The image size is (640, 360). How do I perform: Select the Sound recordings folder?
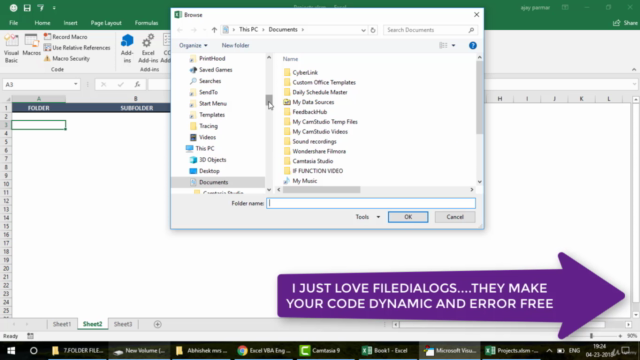tap(314, 141)
